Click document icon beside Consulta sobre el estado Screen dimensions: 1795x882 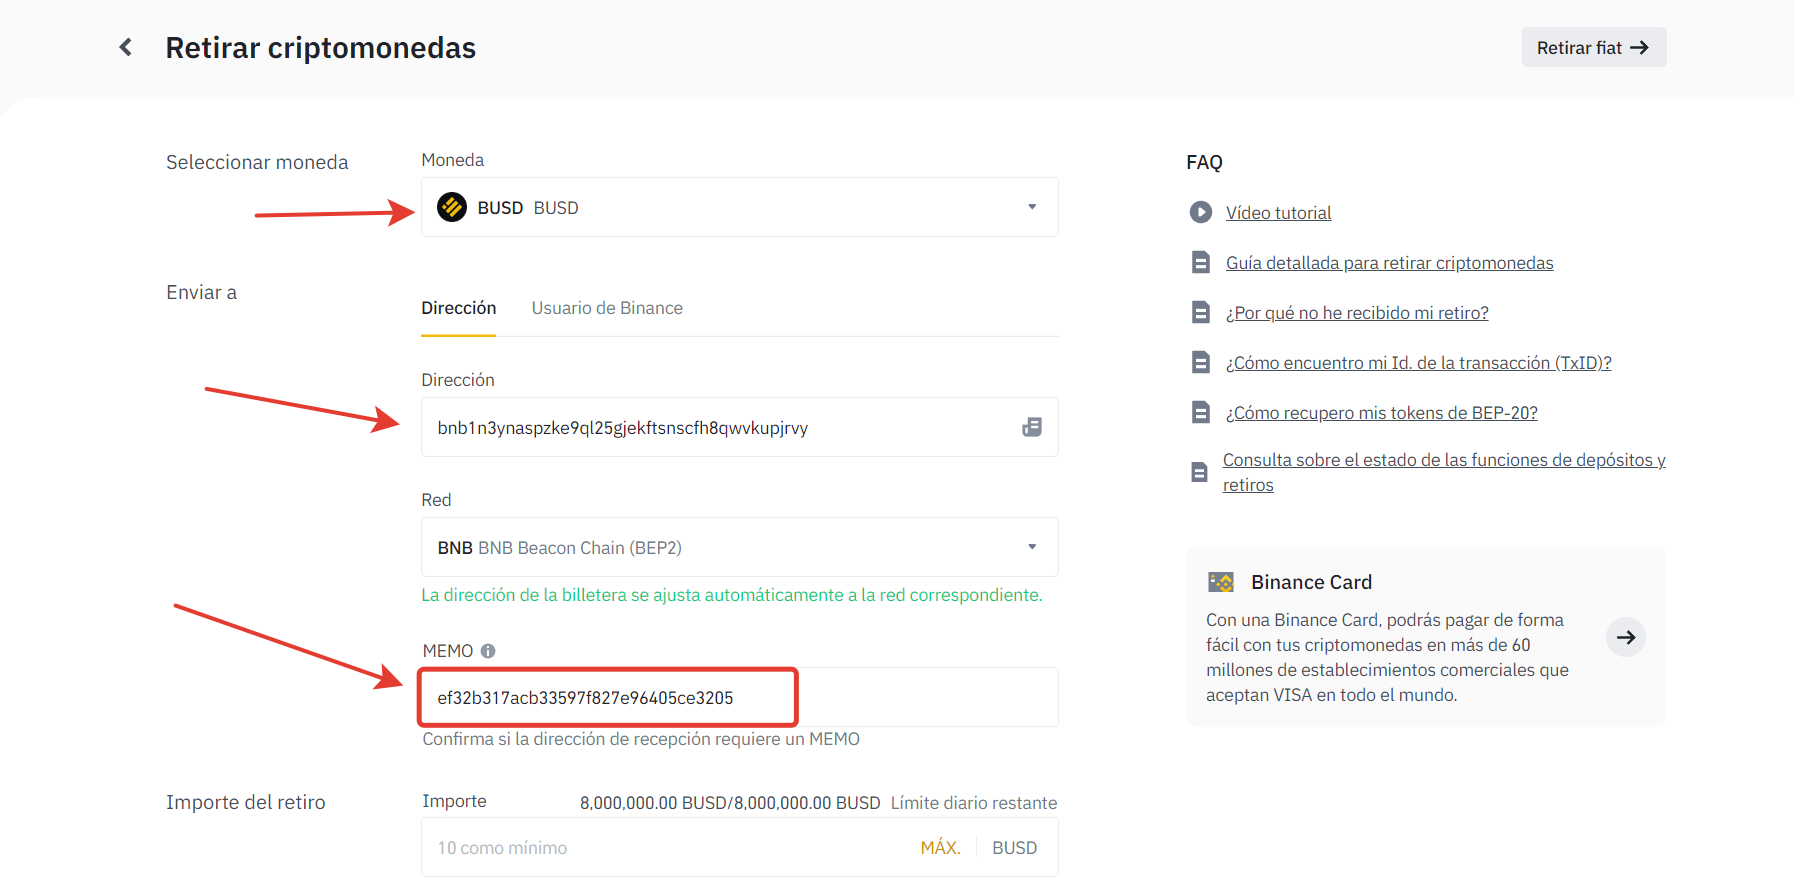(x=1199, y=472)
